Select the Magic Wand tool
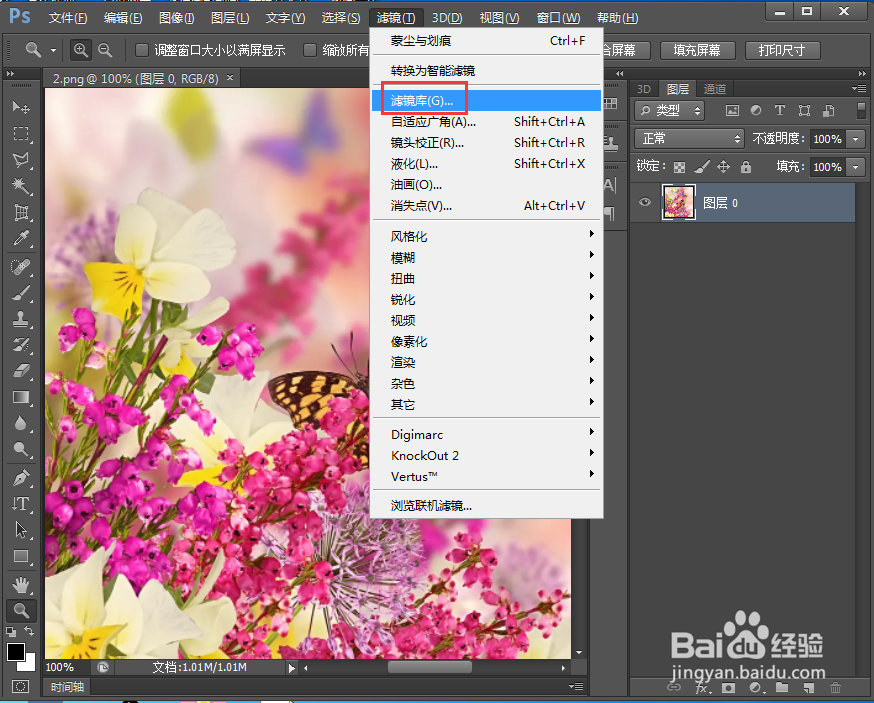Viewport: 874px width, 703px height. (21, 186)
